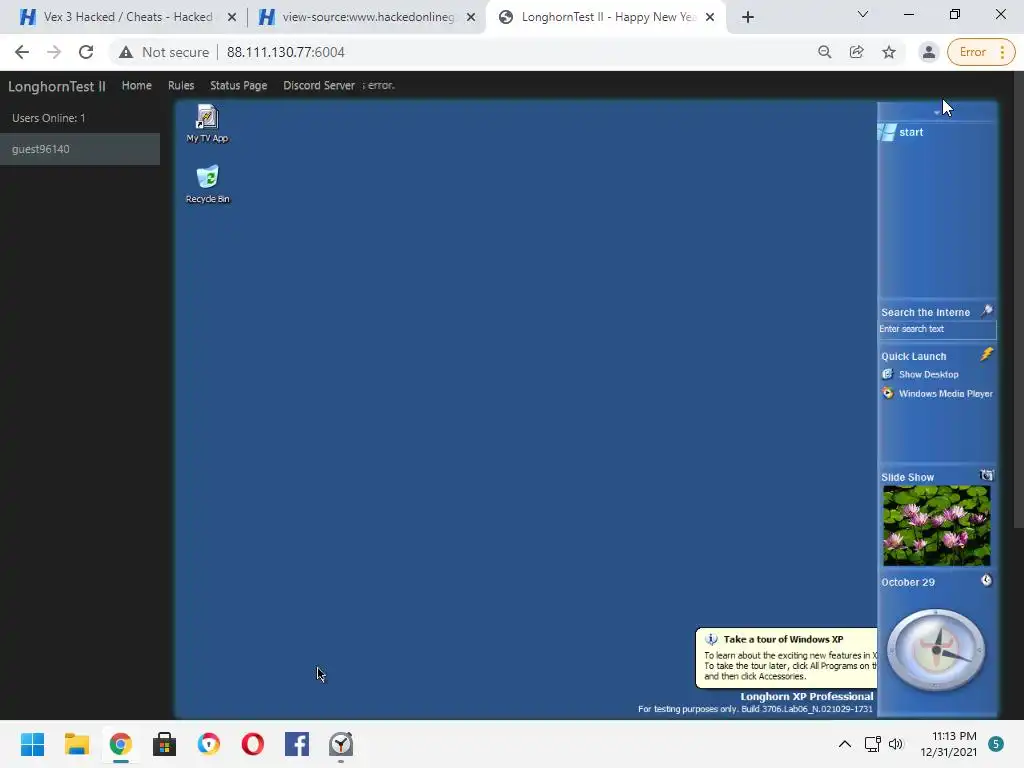Expand the sidebar's small arrow at top
The image size is (1024, 768).
coord(936,113)
